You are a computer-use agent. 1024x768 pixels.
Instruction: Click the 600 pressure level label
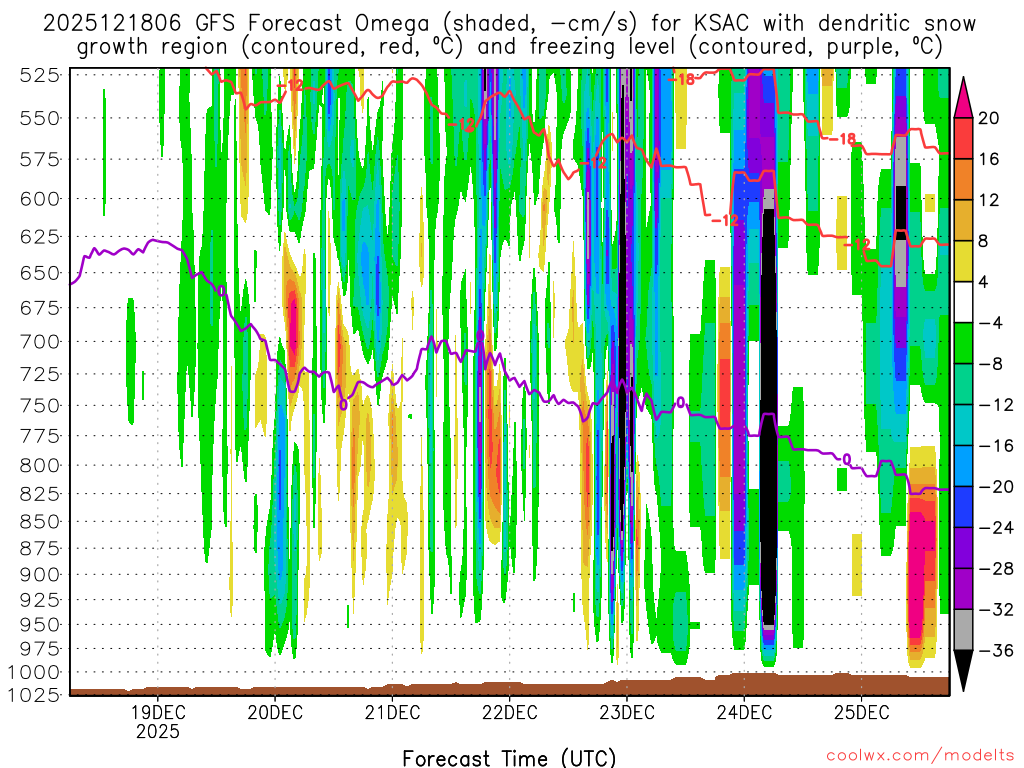coord(40,199)
